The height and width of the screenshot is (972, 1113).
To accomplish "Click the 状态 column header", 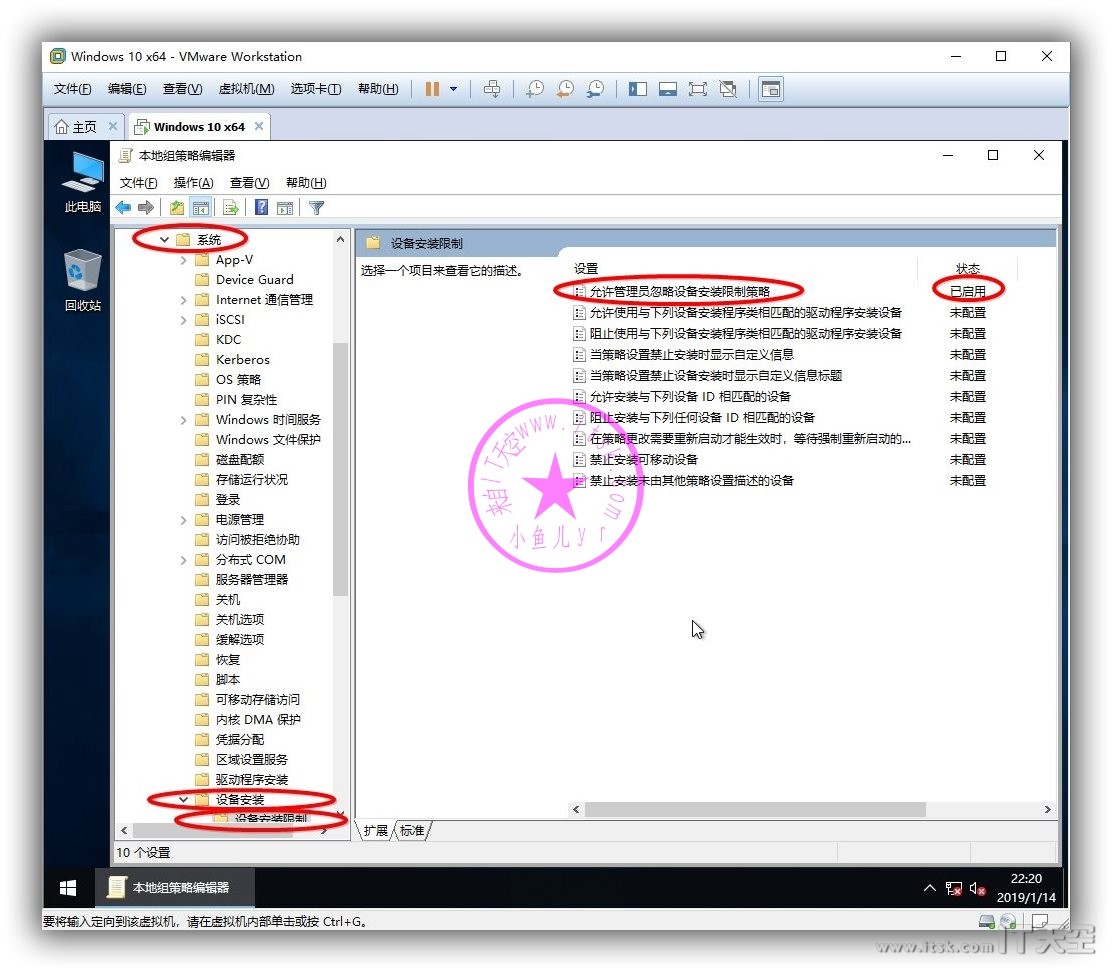I will 967,268.
